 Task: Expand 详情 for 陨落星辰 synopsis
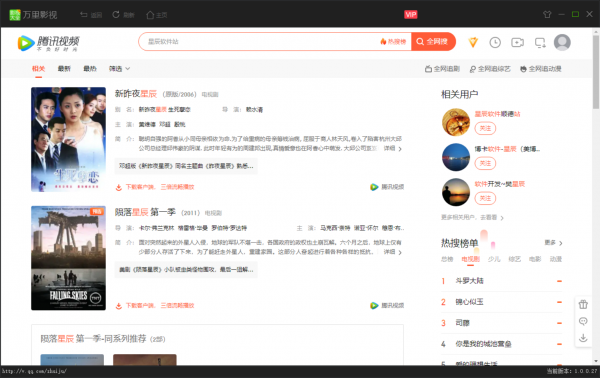point(393,252)
